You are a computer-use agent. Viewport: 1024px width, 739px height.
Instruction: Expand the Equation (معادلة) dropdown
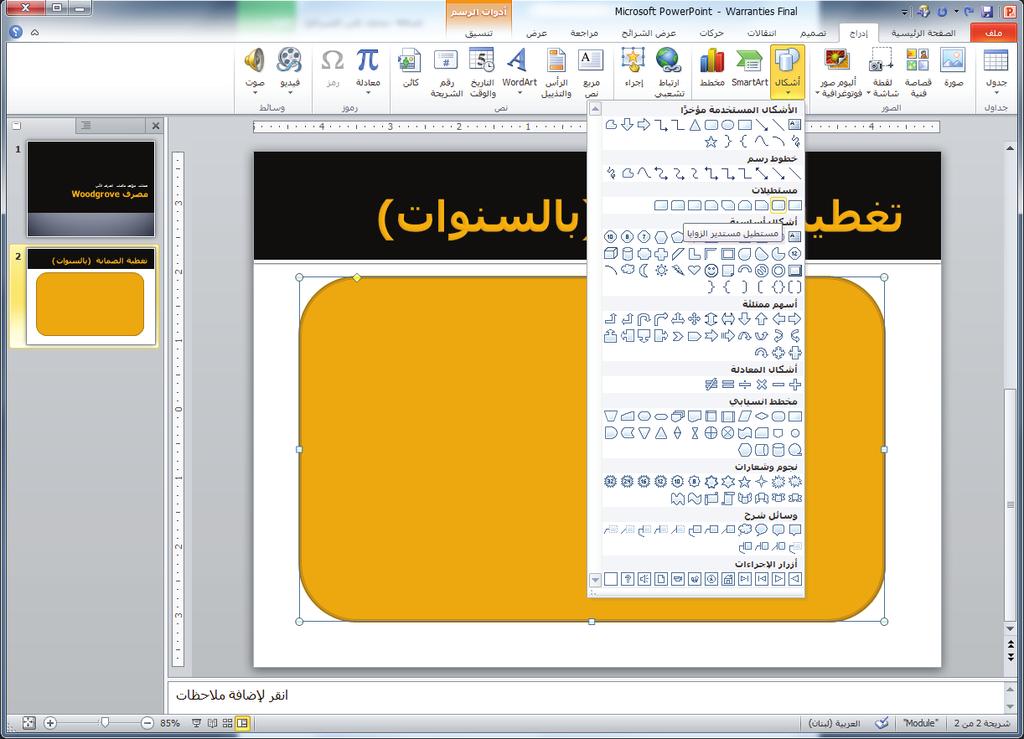(x=368, y=93)
